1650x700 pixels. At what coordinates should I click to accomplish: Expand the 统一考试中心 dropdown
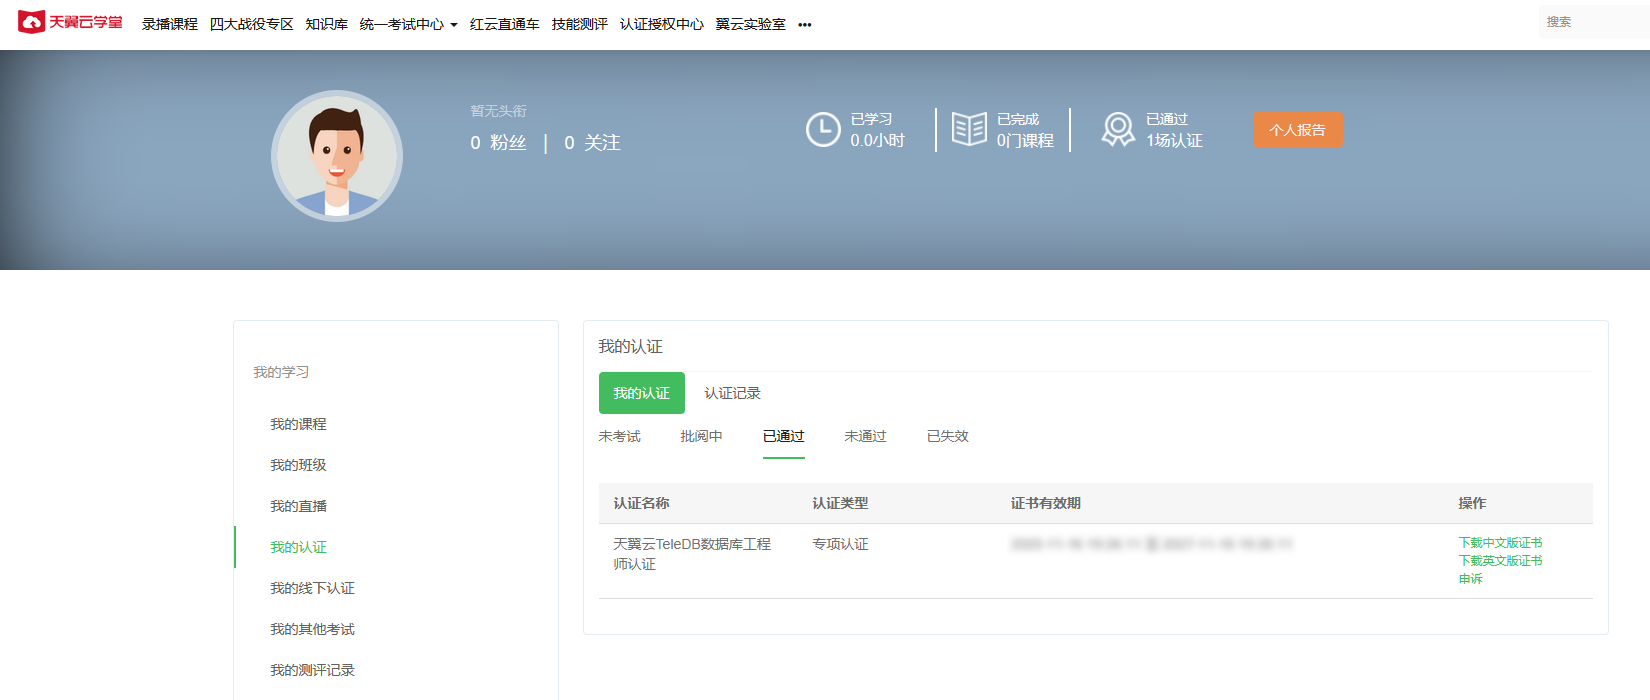[408, 24]
